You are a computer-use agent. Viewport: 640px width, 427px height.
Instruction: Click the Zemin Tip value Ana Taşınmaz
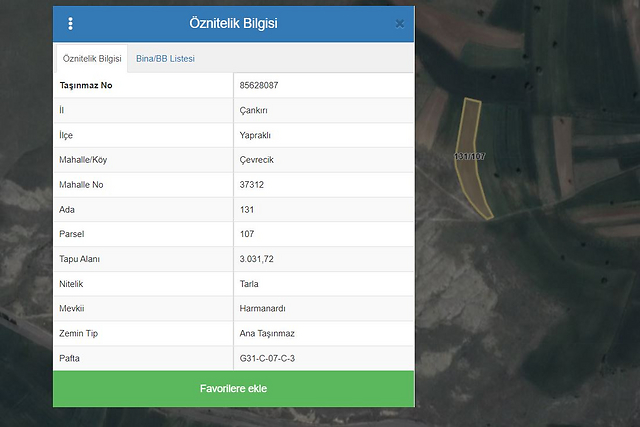[x=267, y=334]
